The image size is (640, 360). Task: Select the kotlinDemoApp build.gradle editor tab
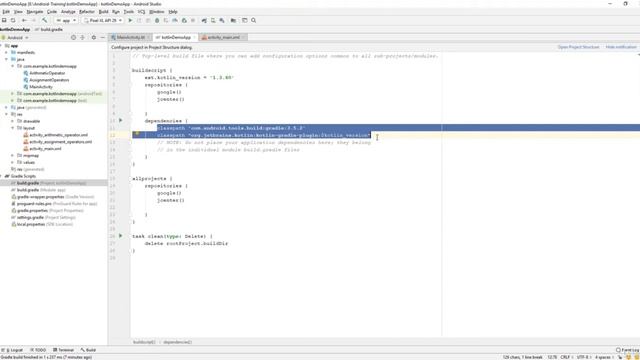tap(176, 38)
